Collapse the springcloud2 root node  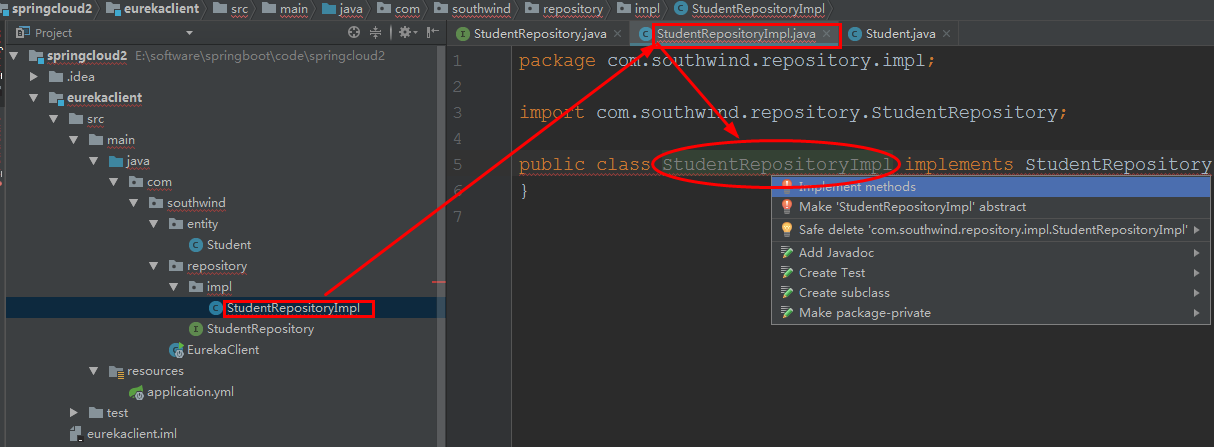click(x=14, y=55)
